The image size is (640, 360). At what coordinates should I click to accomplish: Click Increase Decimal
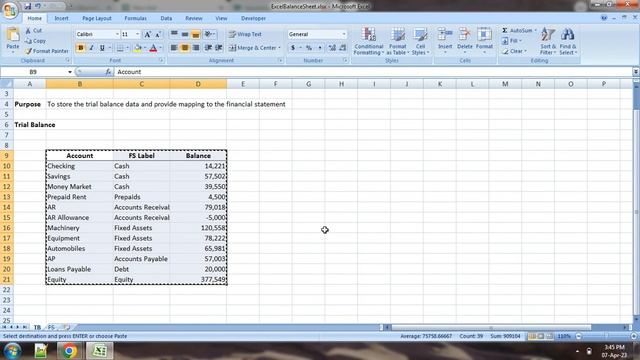[x=332, y=48]
